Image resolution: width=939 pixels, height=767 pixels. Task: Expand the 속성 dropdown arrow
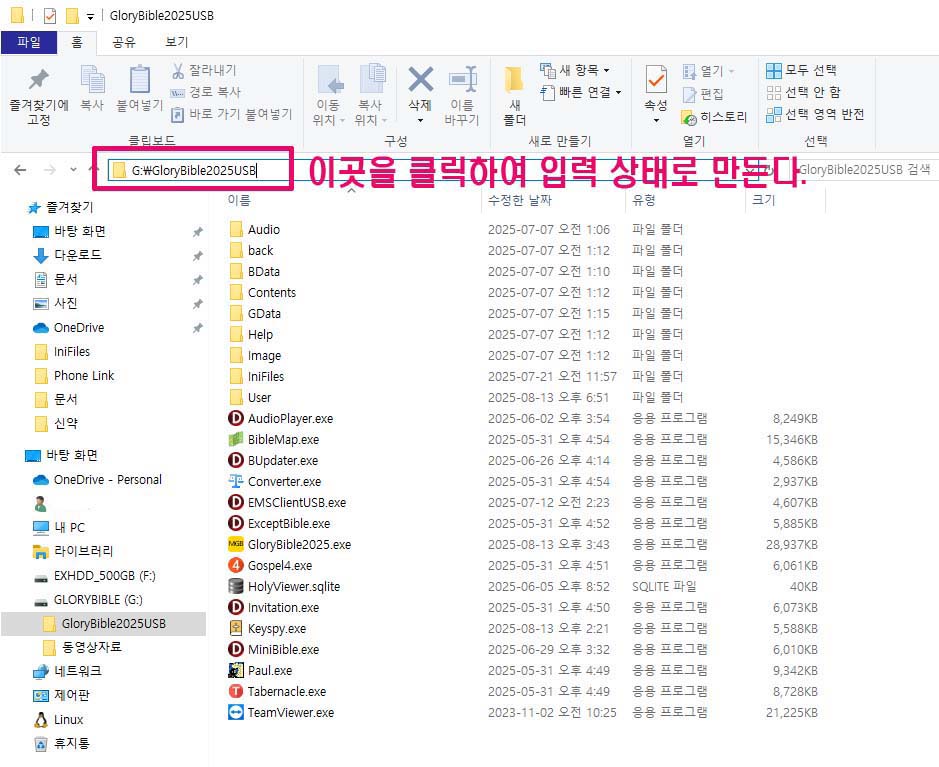(x=656, y=120)
